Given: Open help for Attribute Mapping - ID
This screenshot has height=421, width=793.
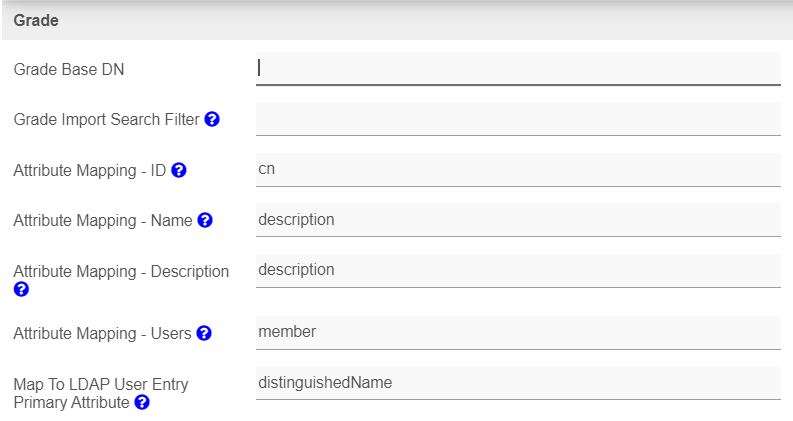Looking at the screenshot, I should [179, 170].
